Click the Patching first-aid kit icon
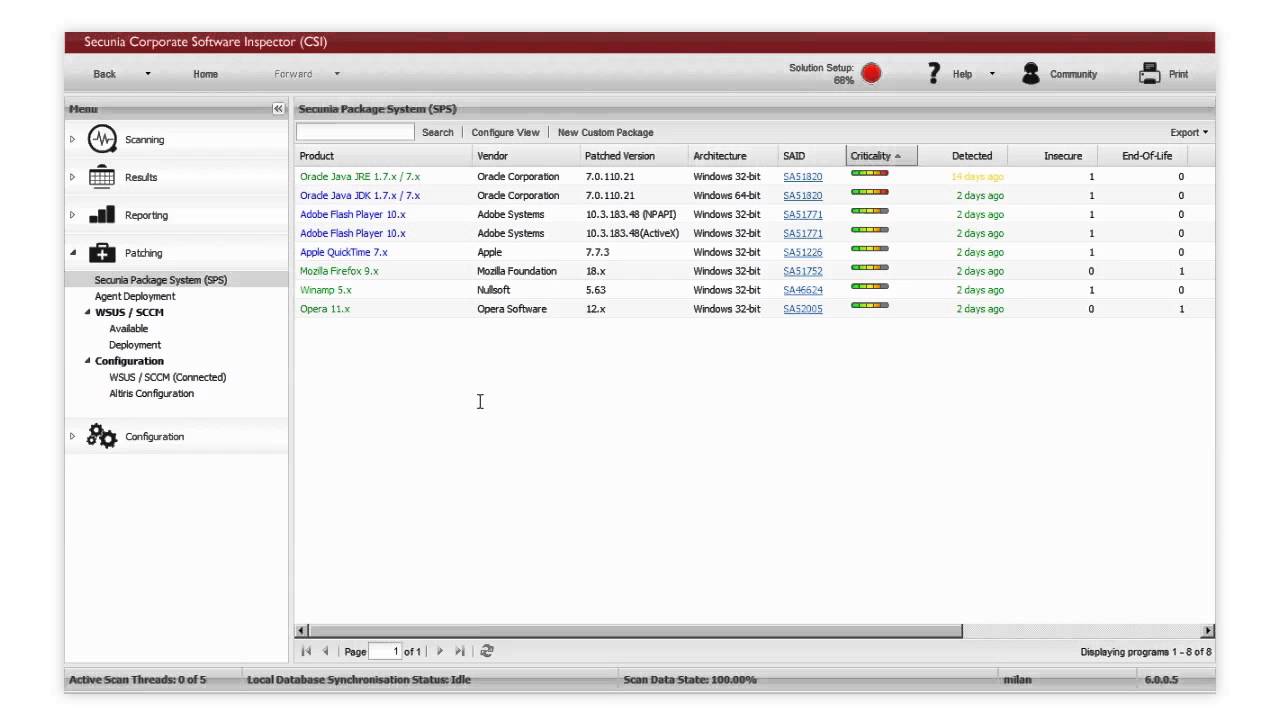Image resolution: width=1280 pixels, height=720 pixels. pyautogui.click(x=102, y=253)
